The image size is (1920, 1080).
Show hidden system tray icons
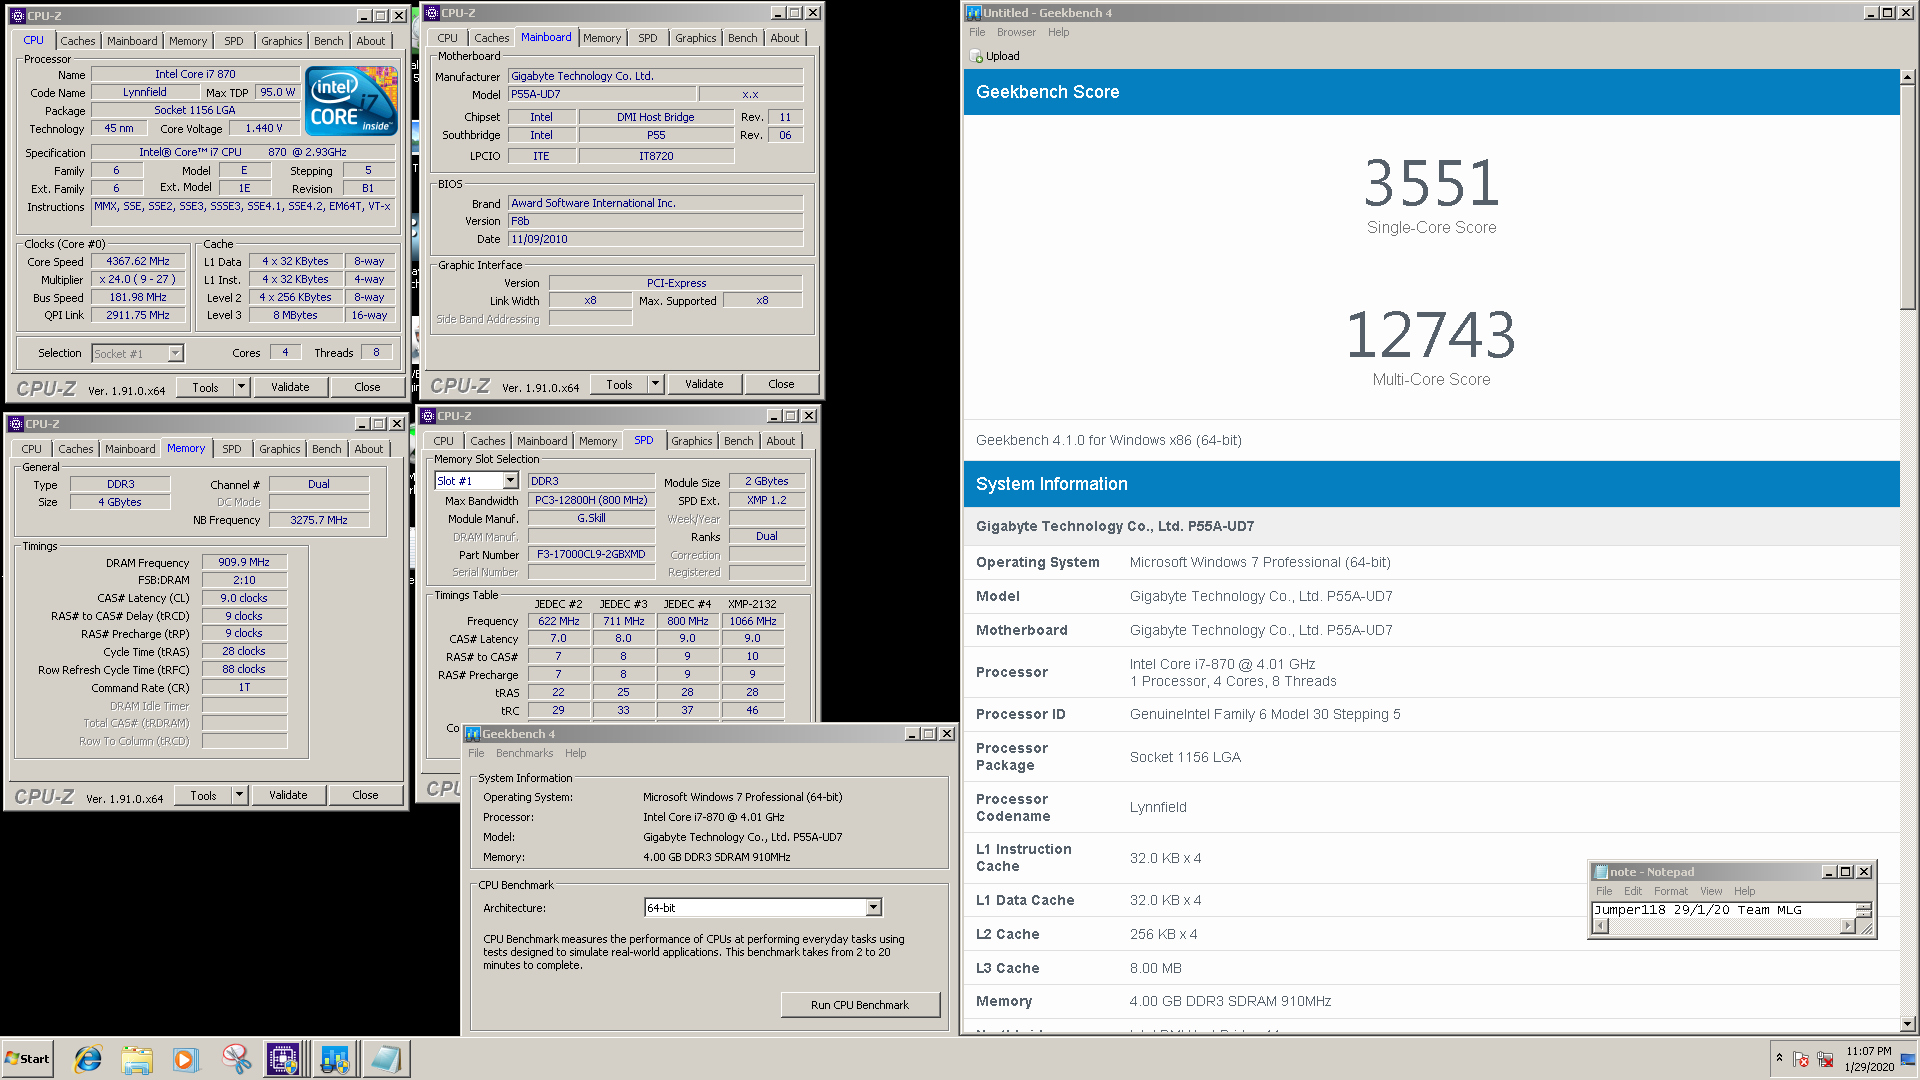(1779, 1058)
